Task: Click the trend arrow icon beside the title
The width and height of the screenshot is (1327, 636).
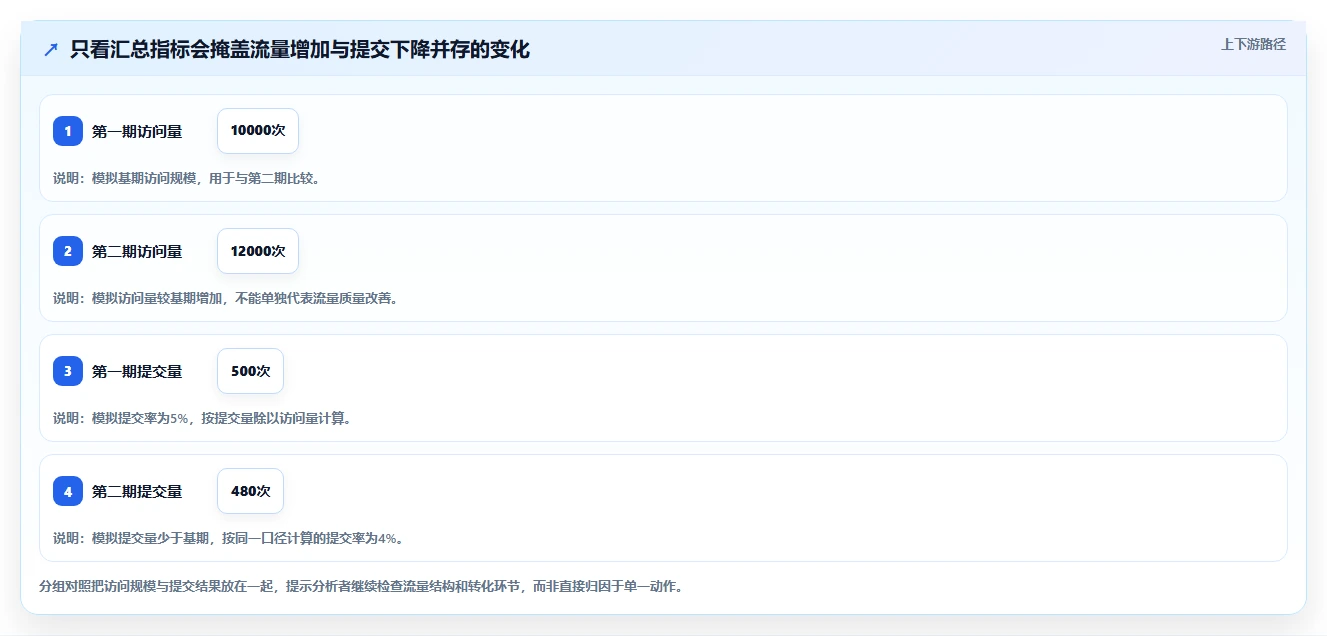Action: (x=51, y=50)
